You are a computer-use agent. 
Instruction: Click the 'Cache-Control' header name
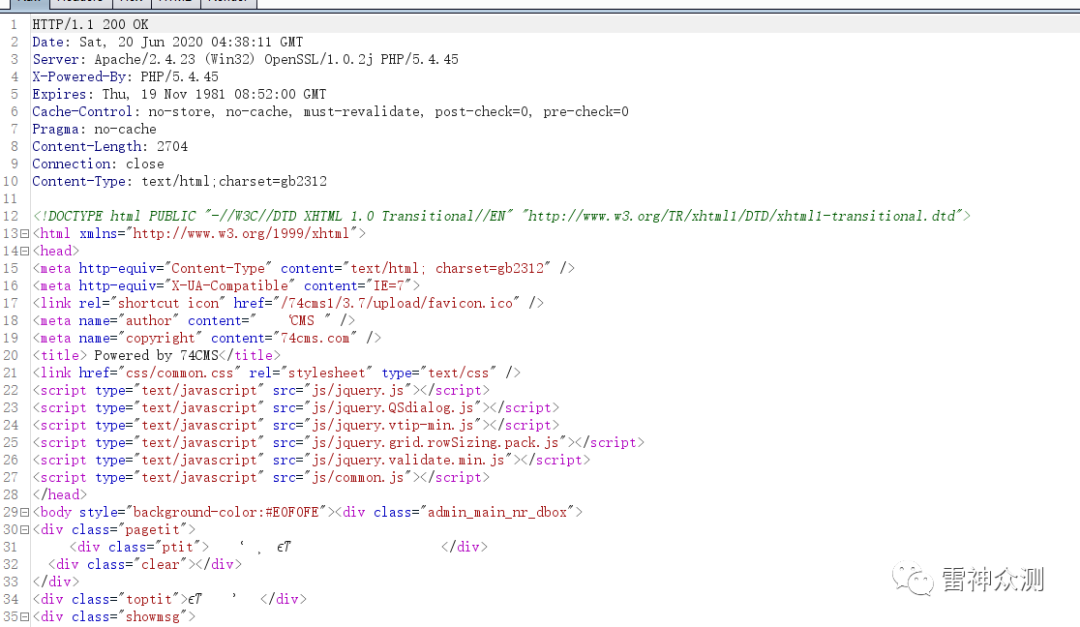coord(82,112)
